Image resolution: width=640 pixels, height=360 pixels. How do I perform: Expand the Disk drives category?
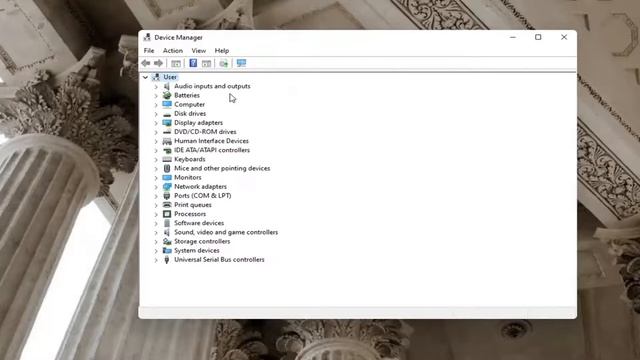tap(156, 114)
